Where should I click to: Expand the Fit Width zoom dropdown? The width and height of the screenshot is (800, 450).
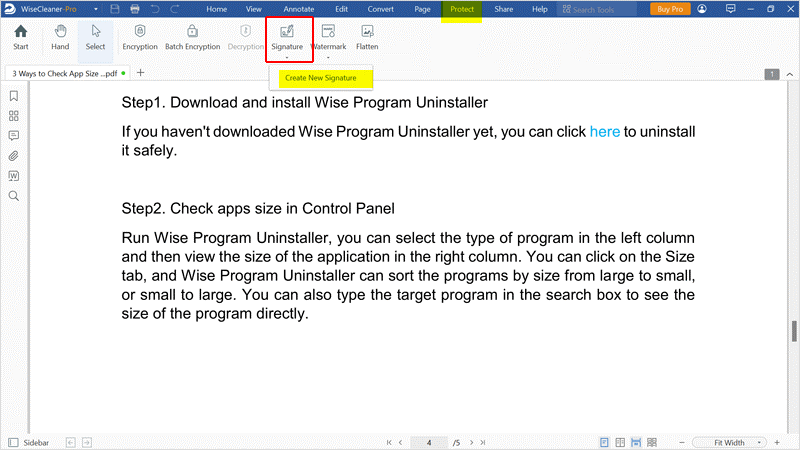pos(759,442)
